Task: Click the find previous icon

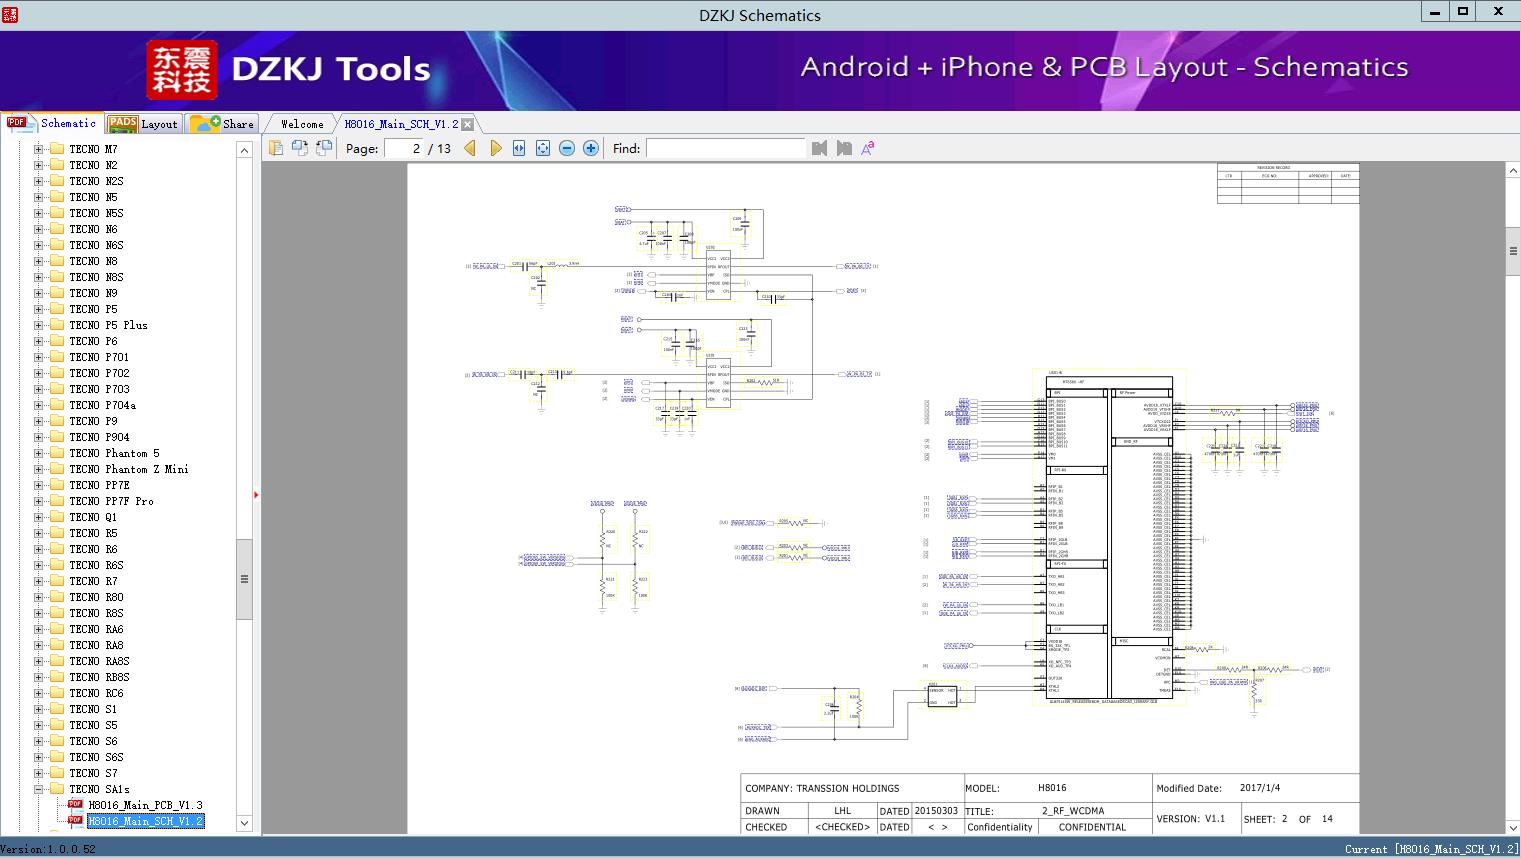Action: tap(820, 148)
